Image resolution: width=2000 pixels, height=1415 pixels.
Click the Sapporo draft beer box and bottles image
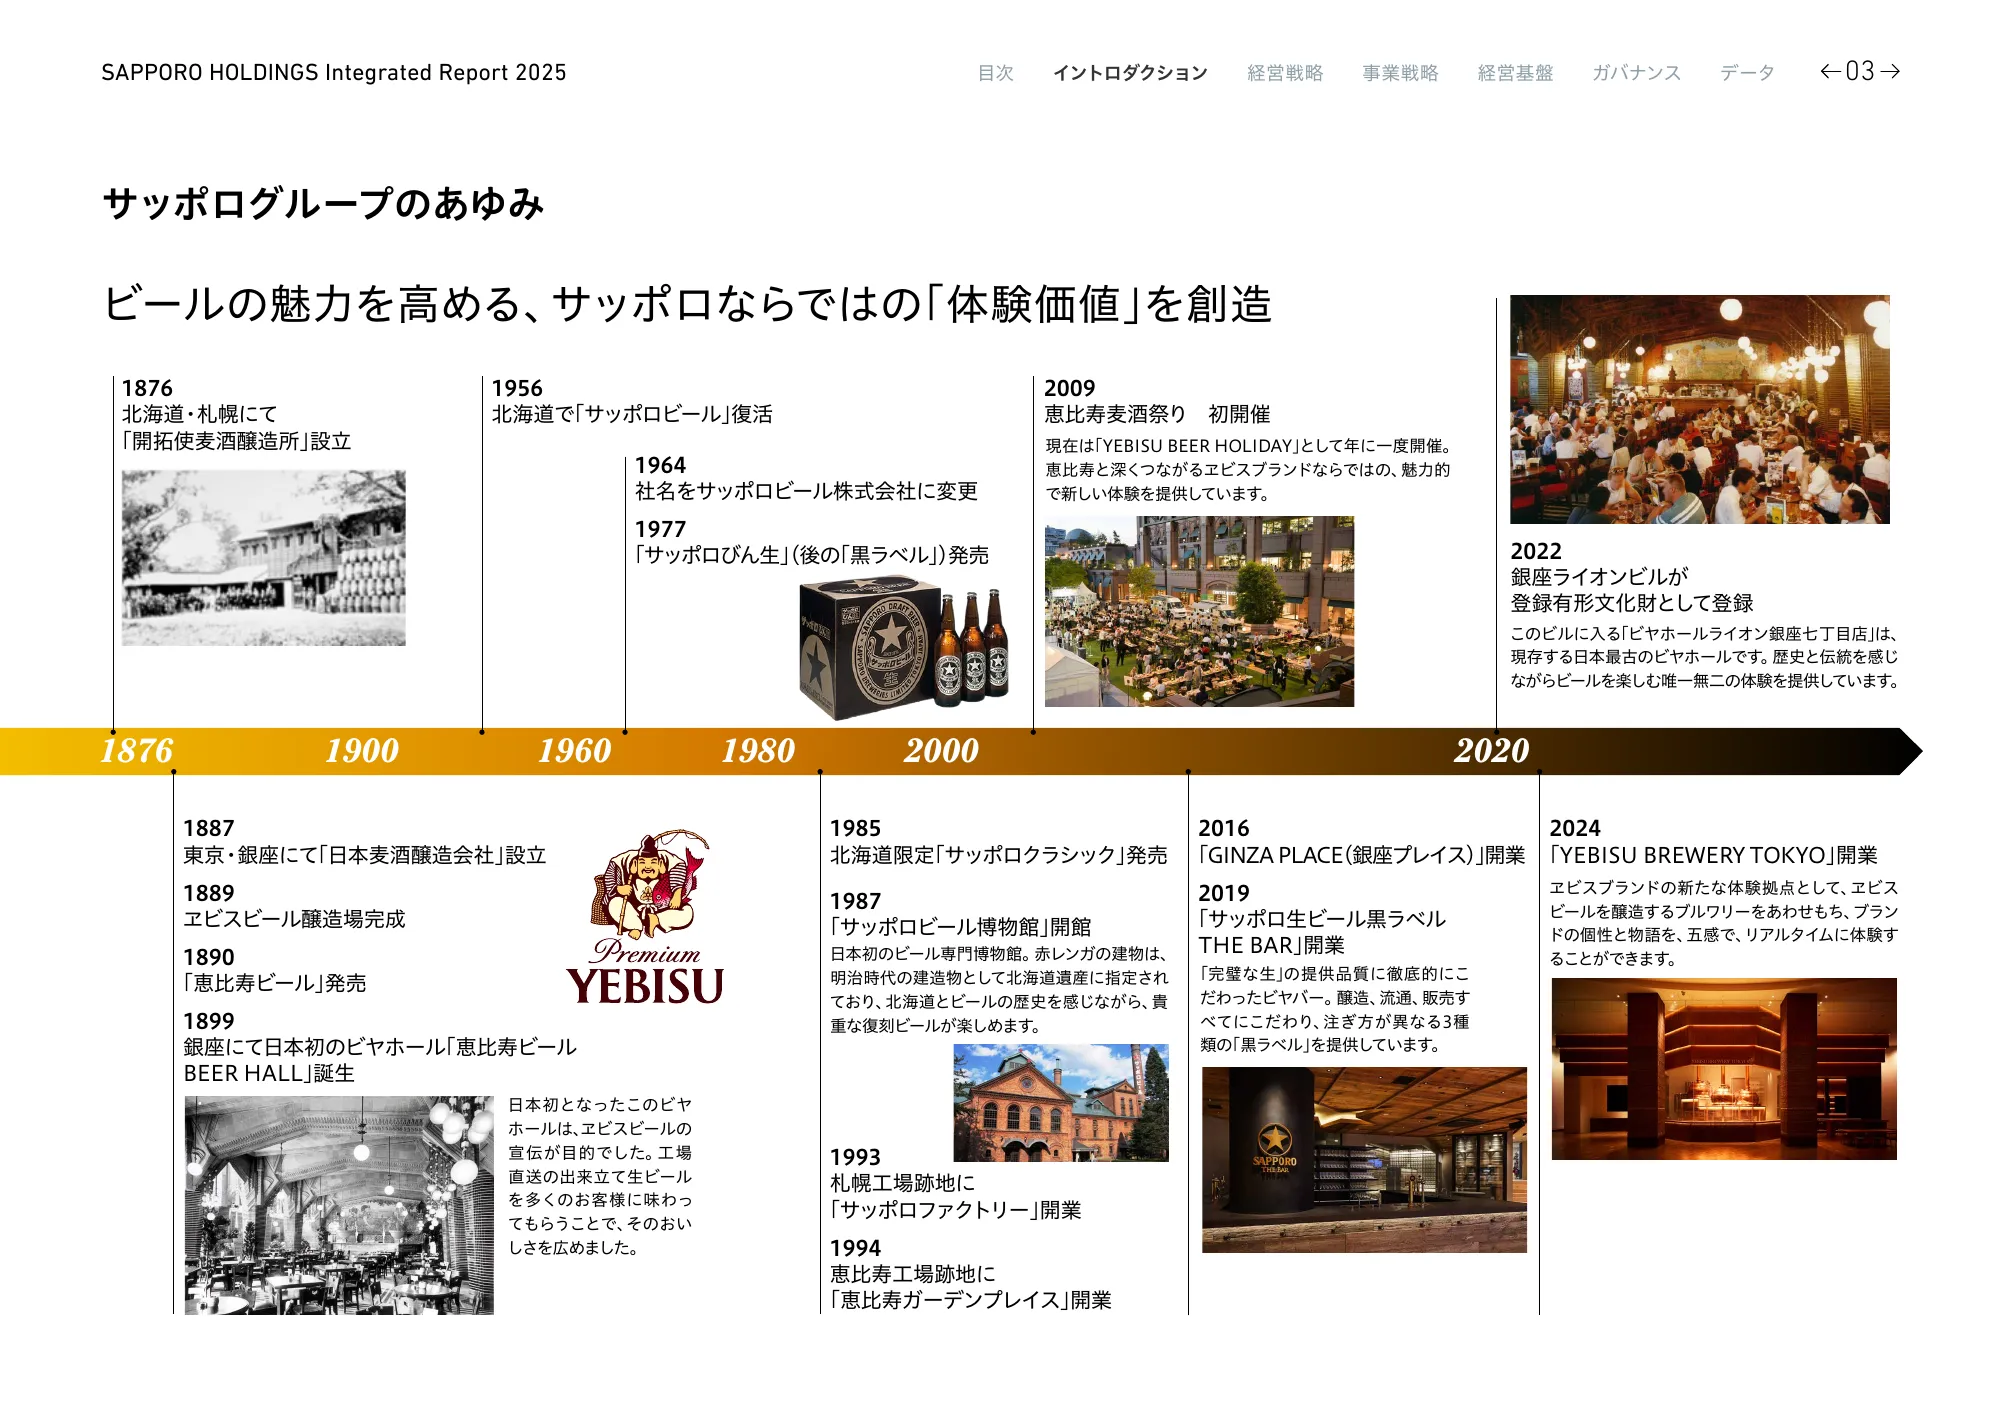click(x=904, y=649)
